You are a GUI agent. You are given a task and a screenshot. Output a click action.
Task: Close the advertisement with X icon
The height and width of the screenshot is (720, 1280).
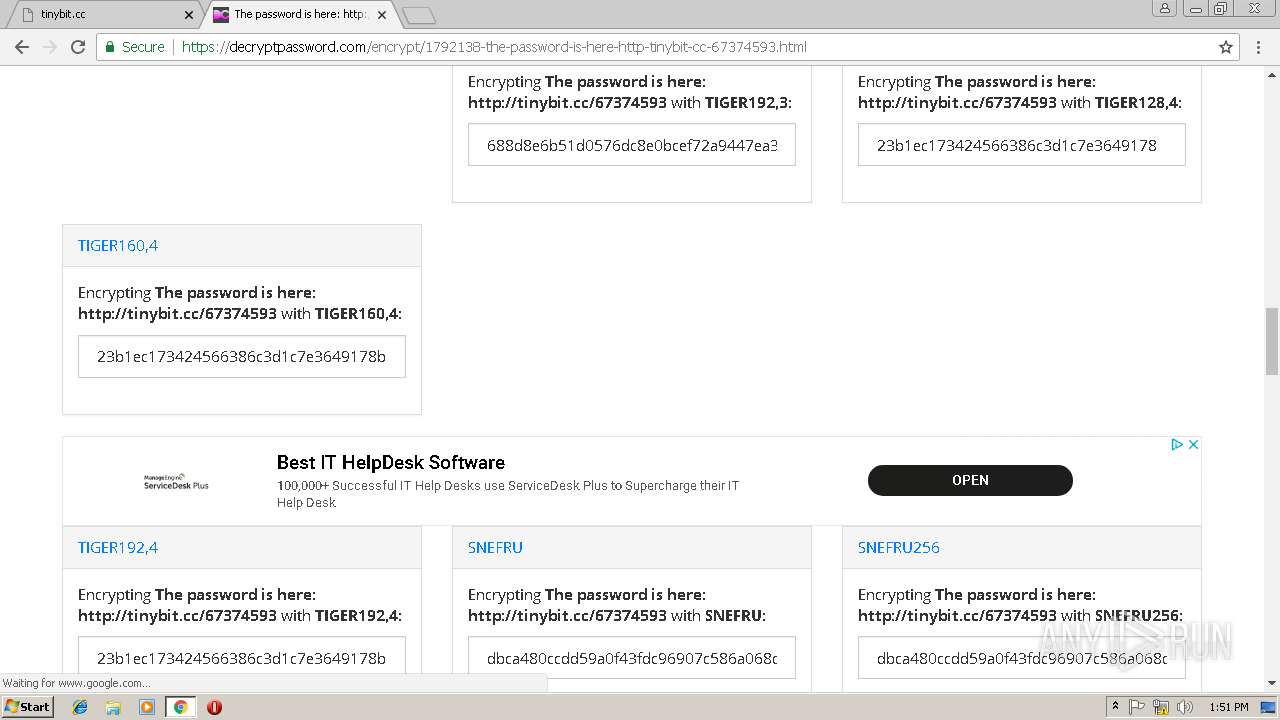(1193, 445)
